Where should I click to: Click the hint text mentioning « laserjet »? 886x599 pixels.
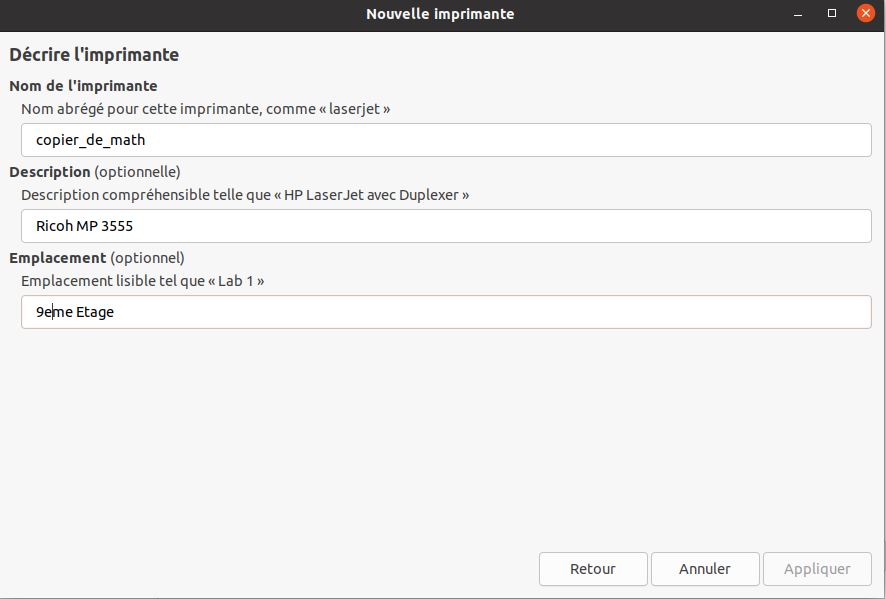(x=206, y=108)
